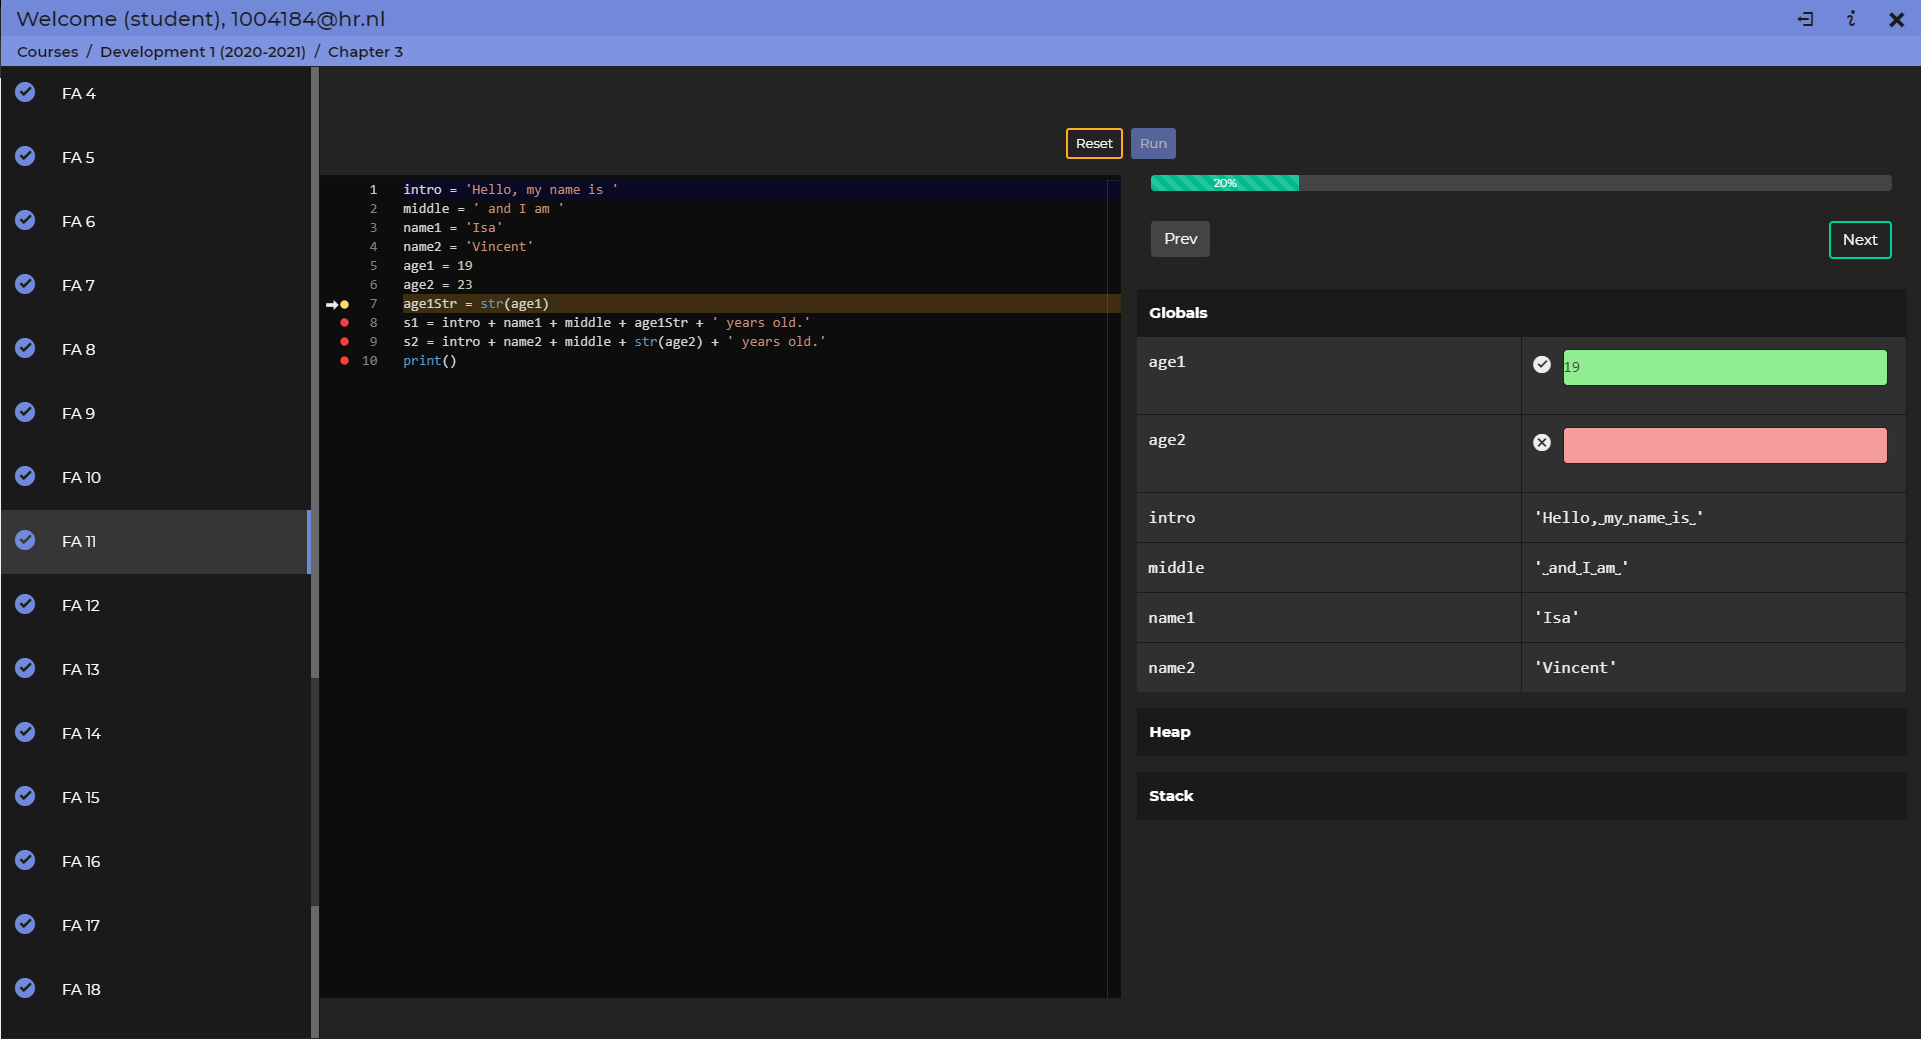
Task: Click the FA 16 completed checkmark icon
Action: click(26, 860)
